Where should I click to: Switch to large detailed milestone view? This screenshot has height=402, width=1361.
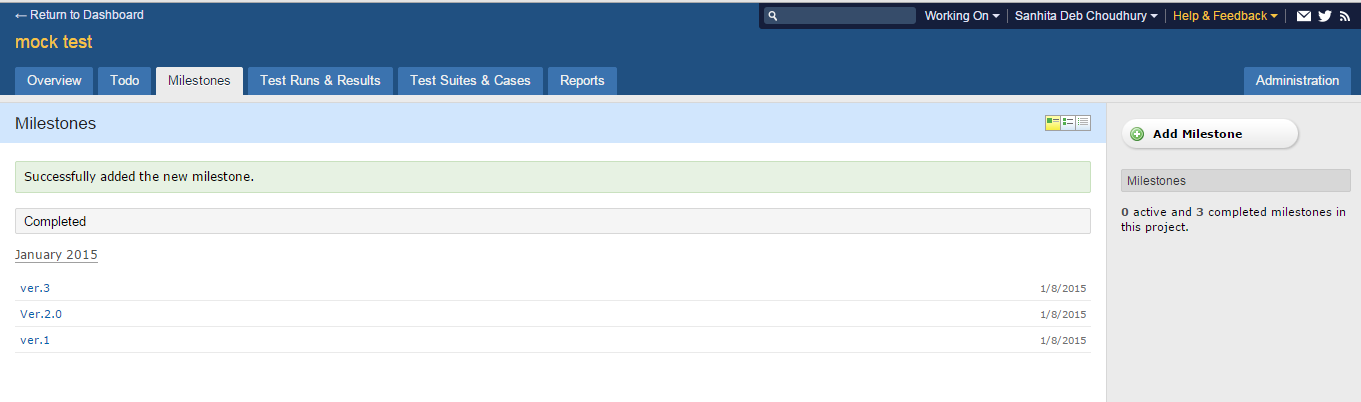tap(1053, 122)
